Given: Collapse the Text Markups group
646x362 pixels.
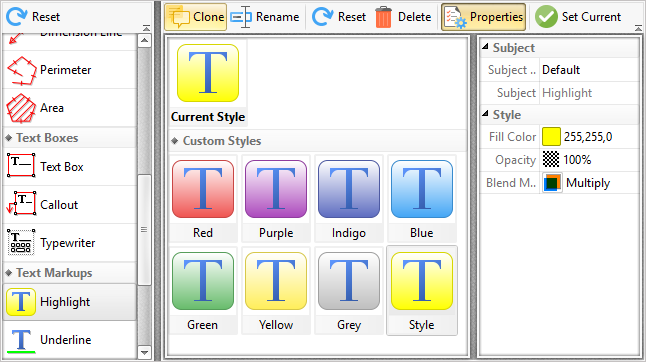Looking at the screenshot, I should (9, 273).
